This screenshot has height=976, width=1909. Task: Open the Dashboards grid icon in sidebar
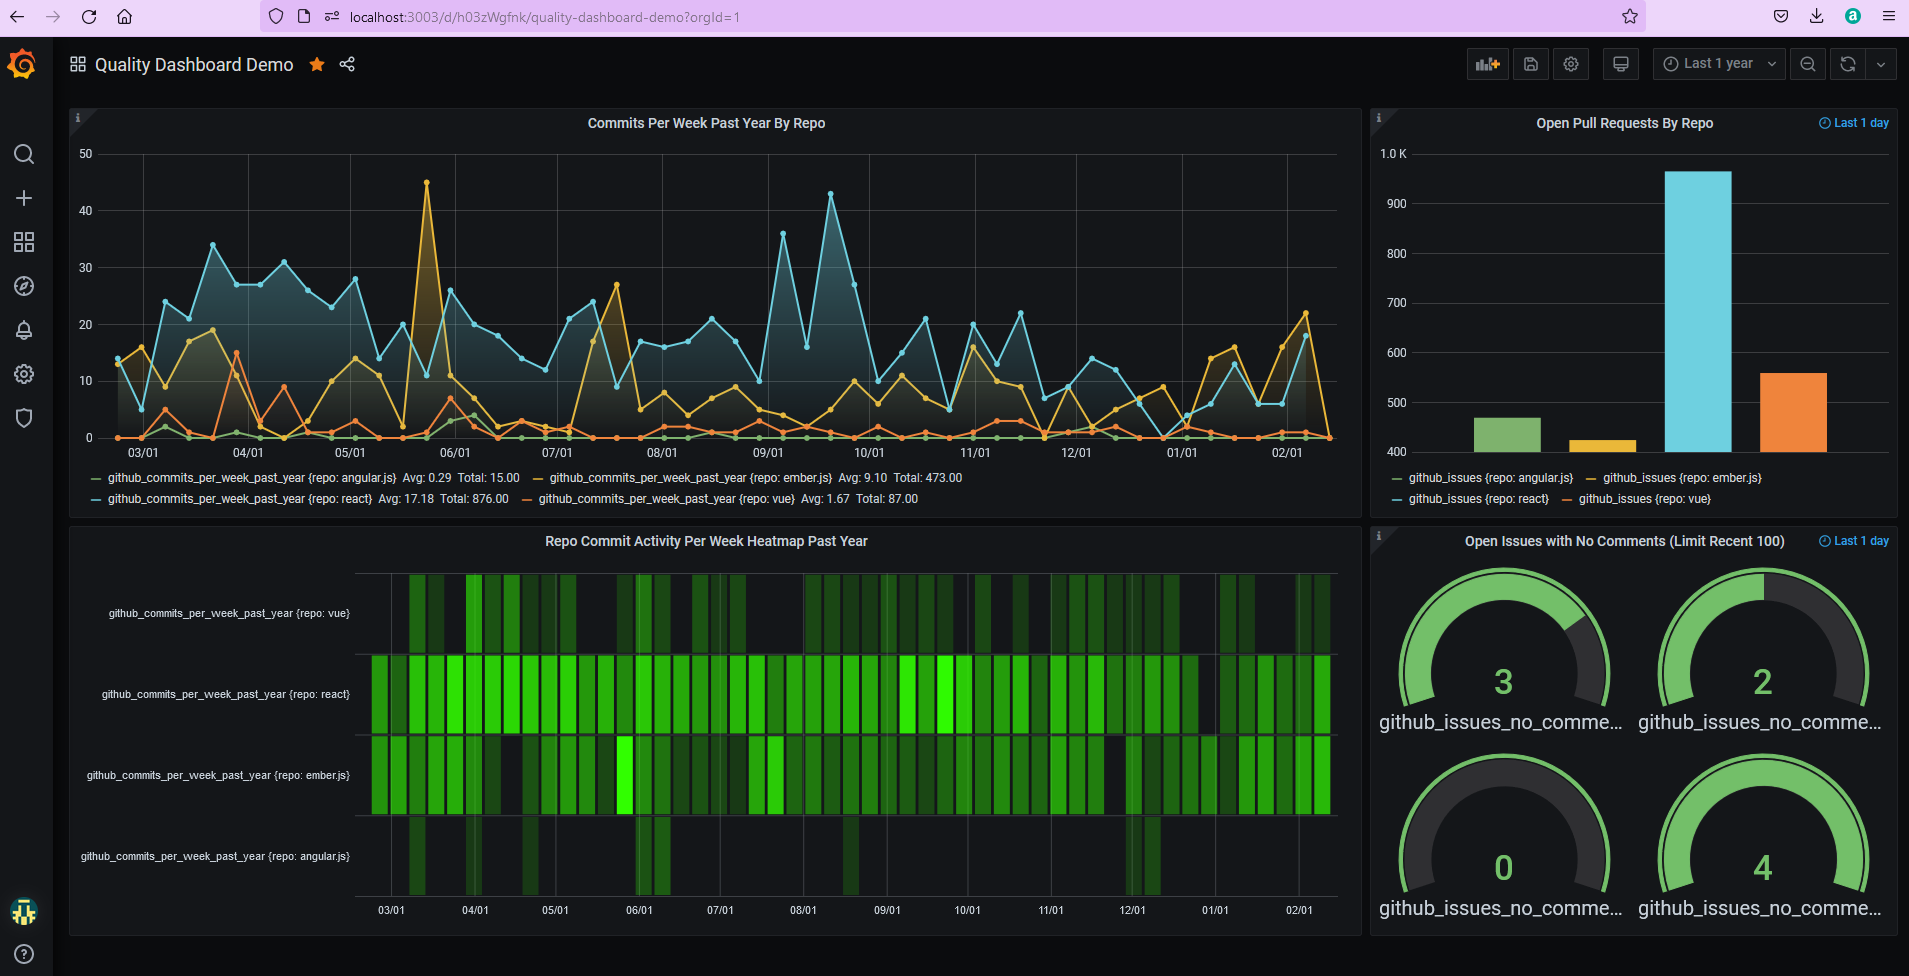(24, 242)
